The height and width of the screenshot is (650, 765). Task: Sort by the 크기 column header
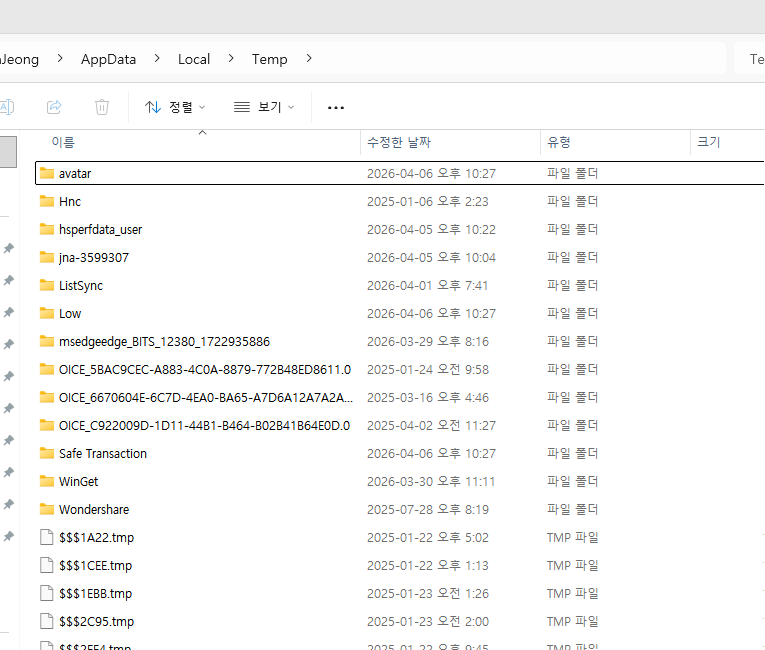708,142
